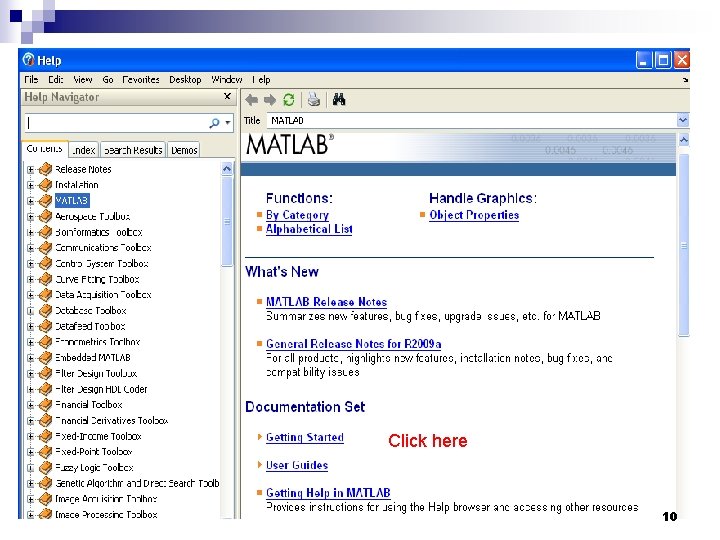The height and width of the screenshot is (540, 720).
Task: Click the Bioinformatics Toolbox book icon
Action: click(x=45, y=232)
